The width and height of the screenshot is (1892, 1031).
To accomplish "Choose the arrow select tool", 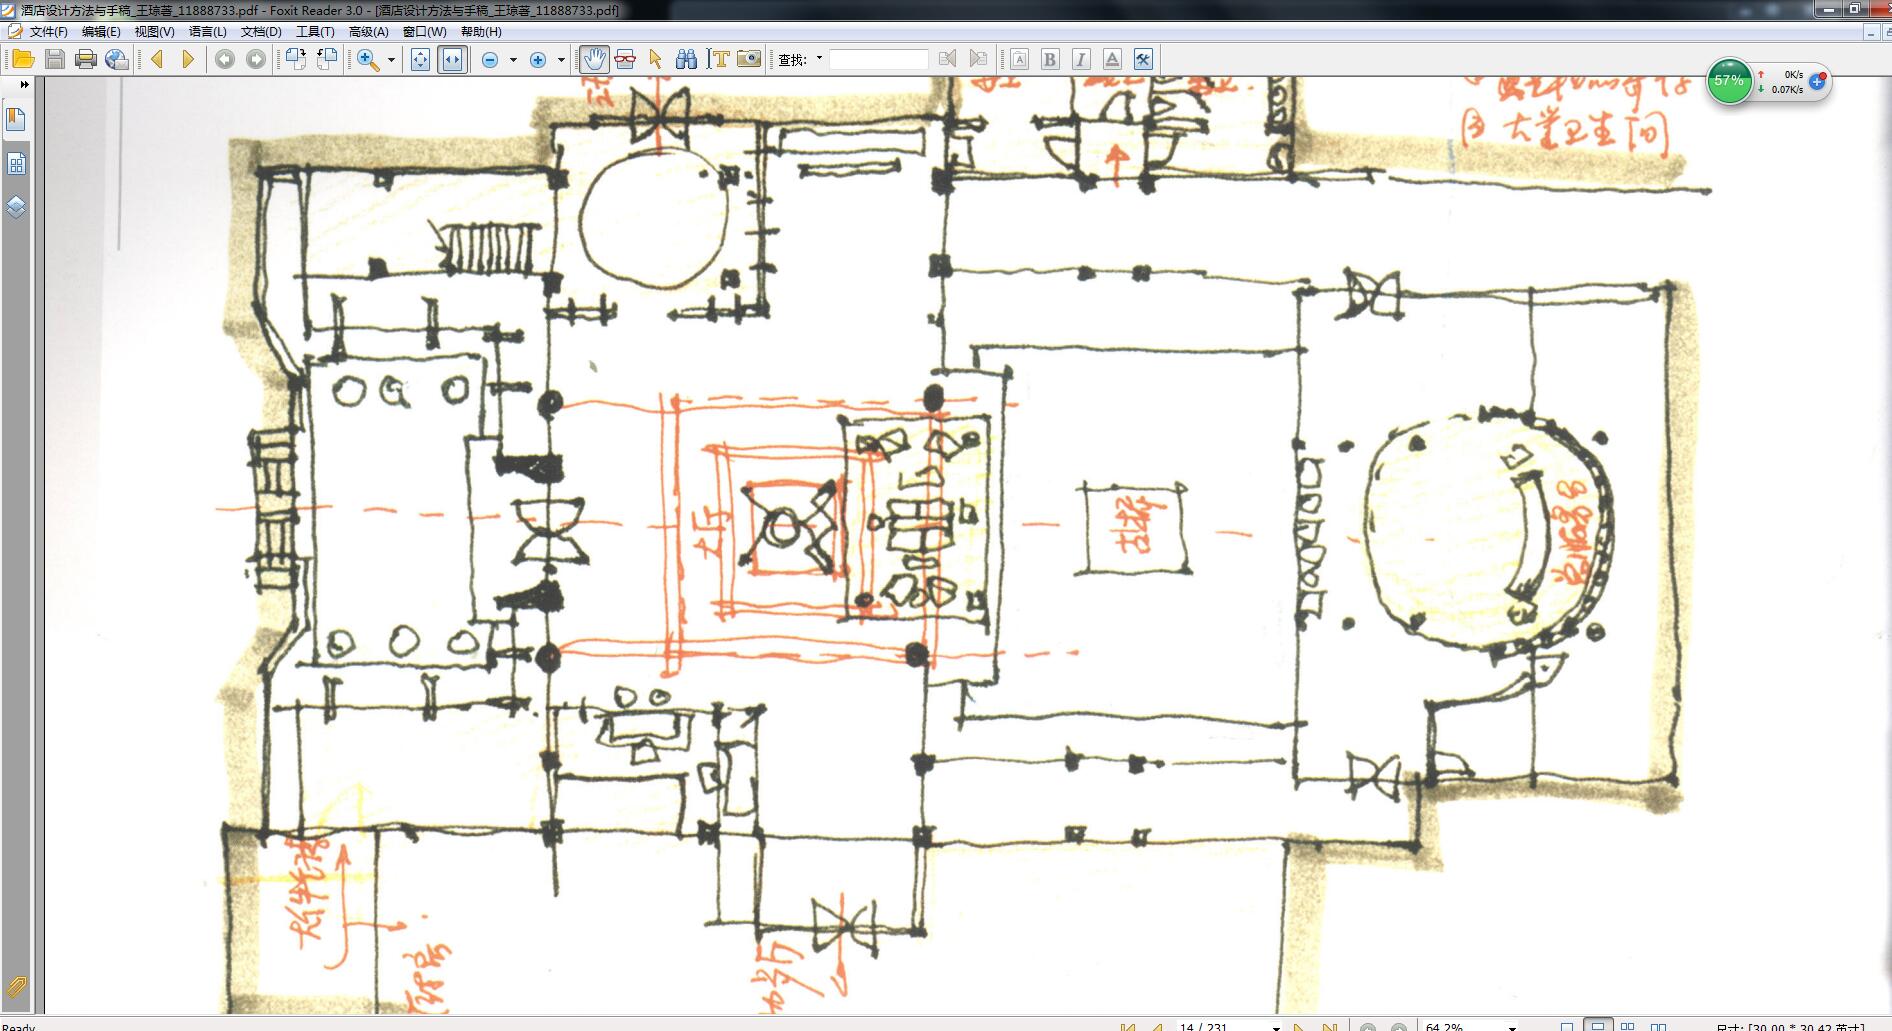I will pyautogui.click(x=655, y=60).
